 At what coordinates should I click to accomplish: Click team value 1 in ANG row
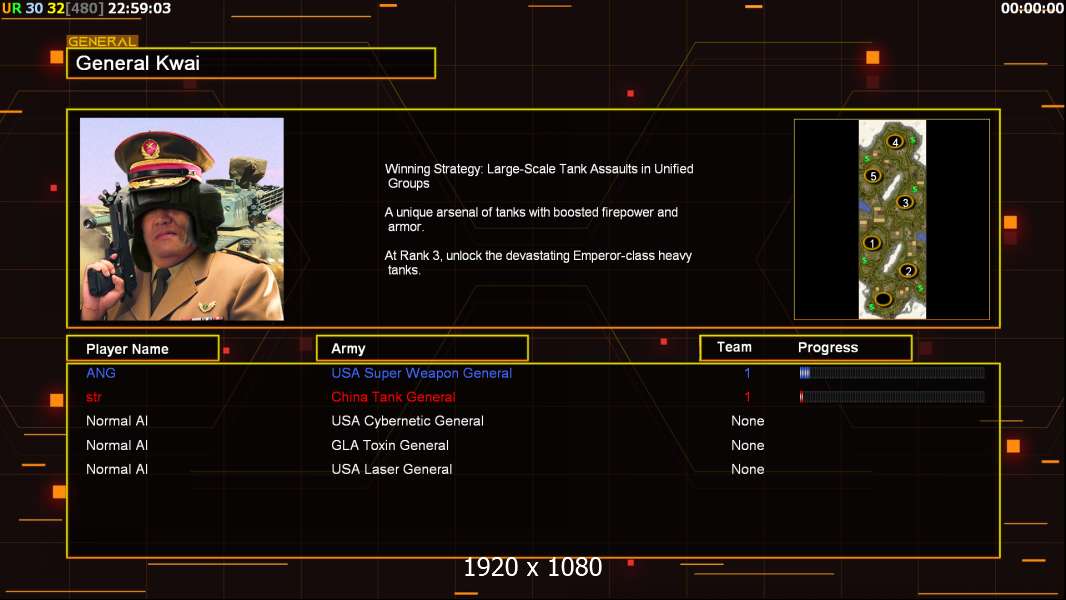(x=747, y=373)
